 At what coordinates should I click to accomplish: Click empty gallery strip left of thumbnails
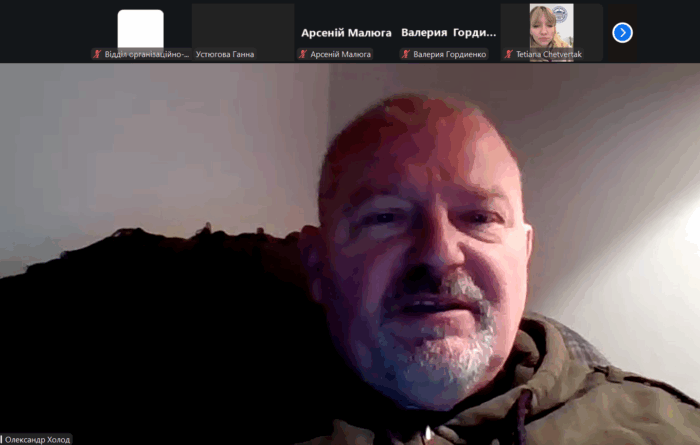pos(45,30)
